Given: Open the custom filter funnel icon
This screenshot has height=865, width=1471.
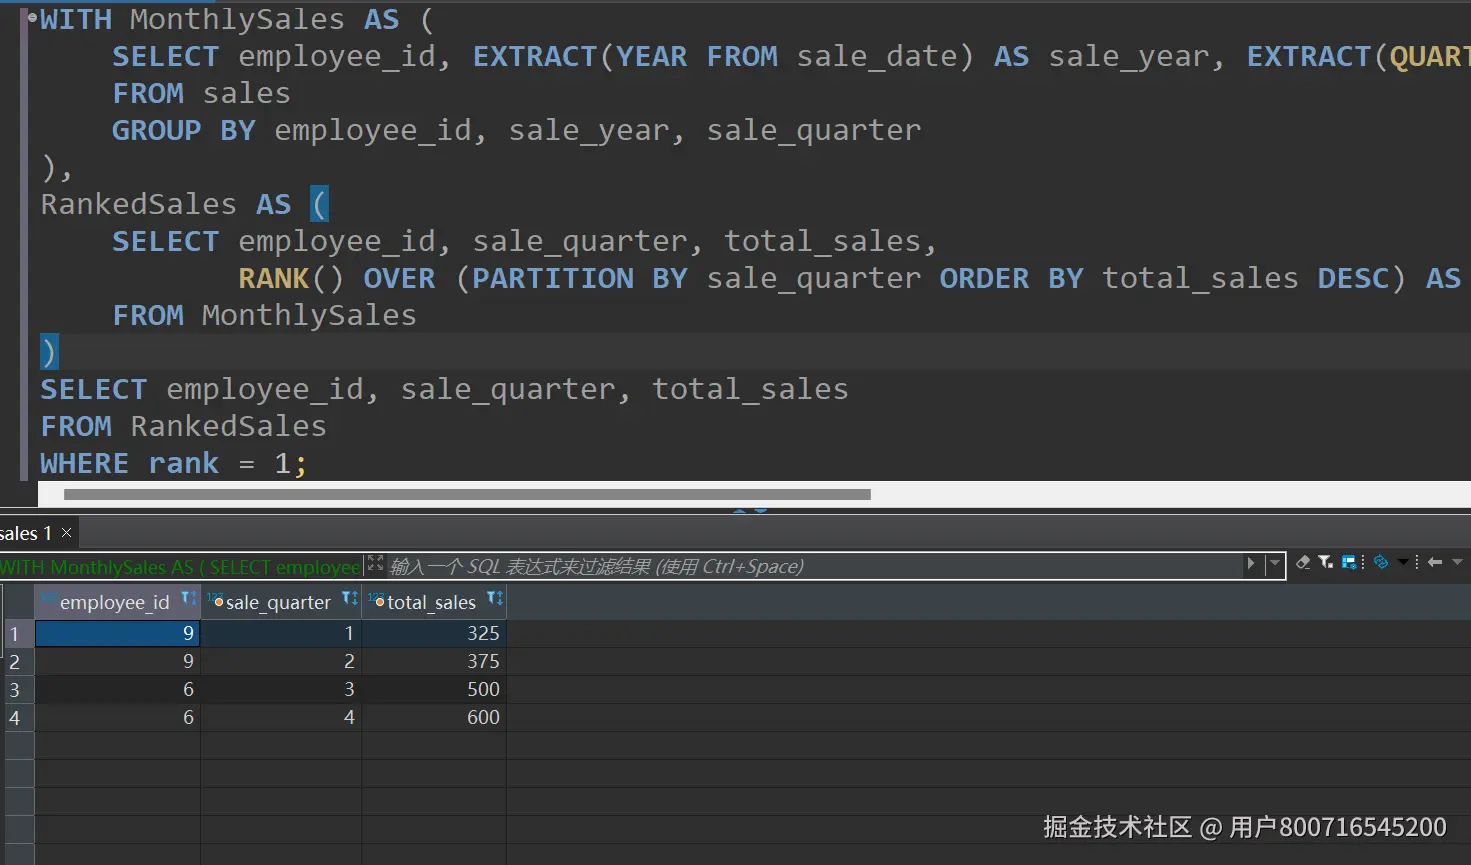Looking at the screenshot, I should 1326,563.
